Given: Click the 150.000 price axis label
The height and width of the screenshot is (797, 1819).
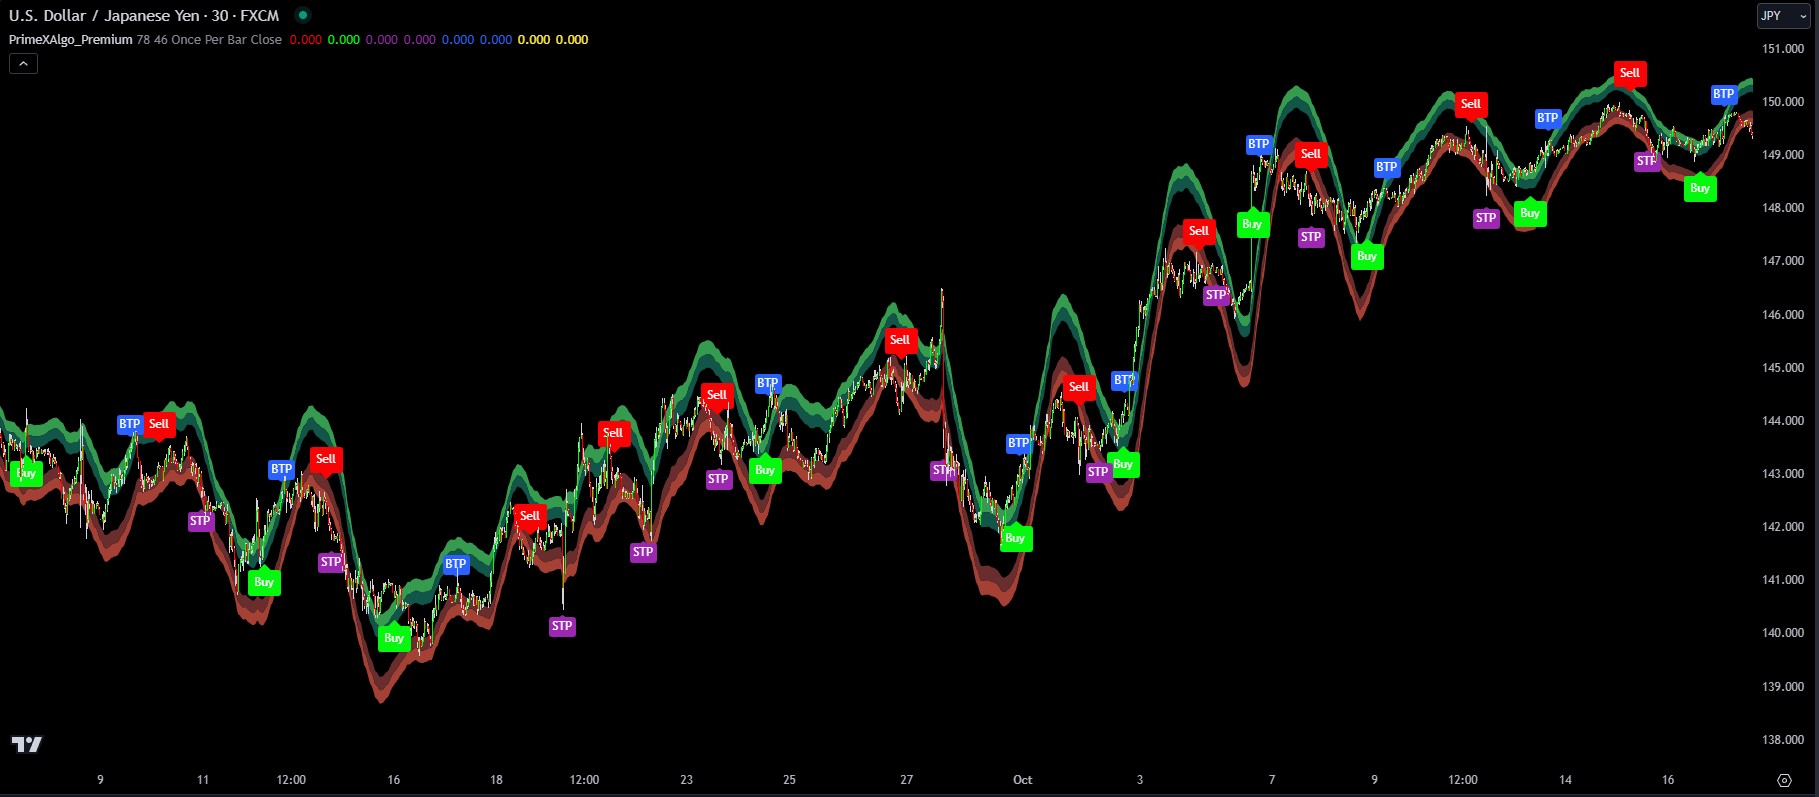Looking at the screenshot, I should [x=1783, y=101].
